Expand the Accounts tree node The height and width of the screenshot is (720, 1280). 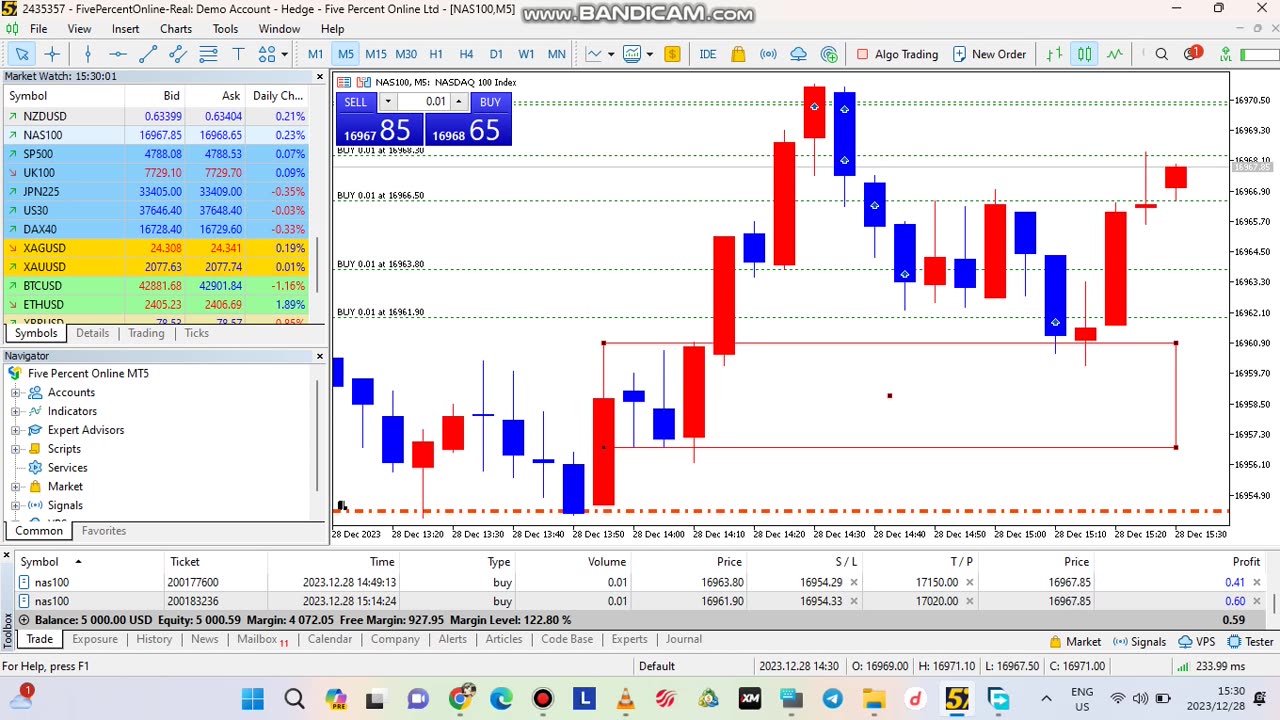pos(15,393)
